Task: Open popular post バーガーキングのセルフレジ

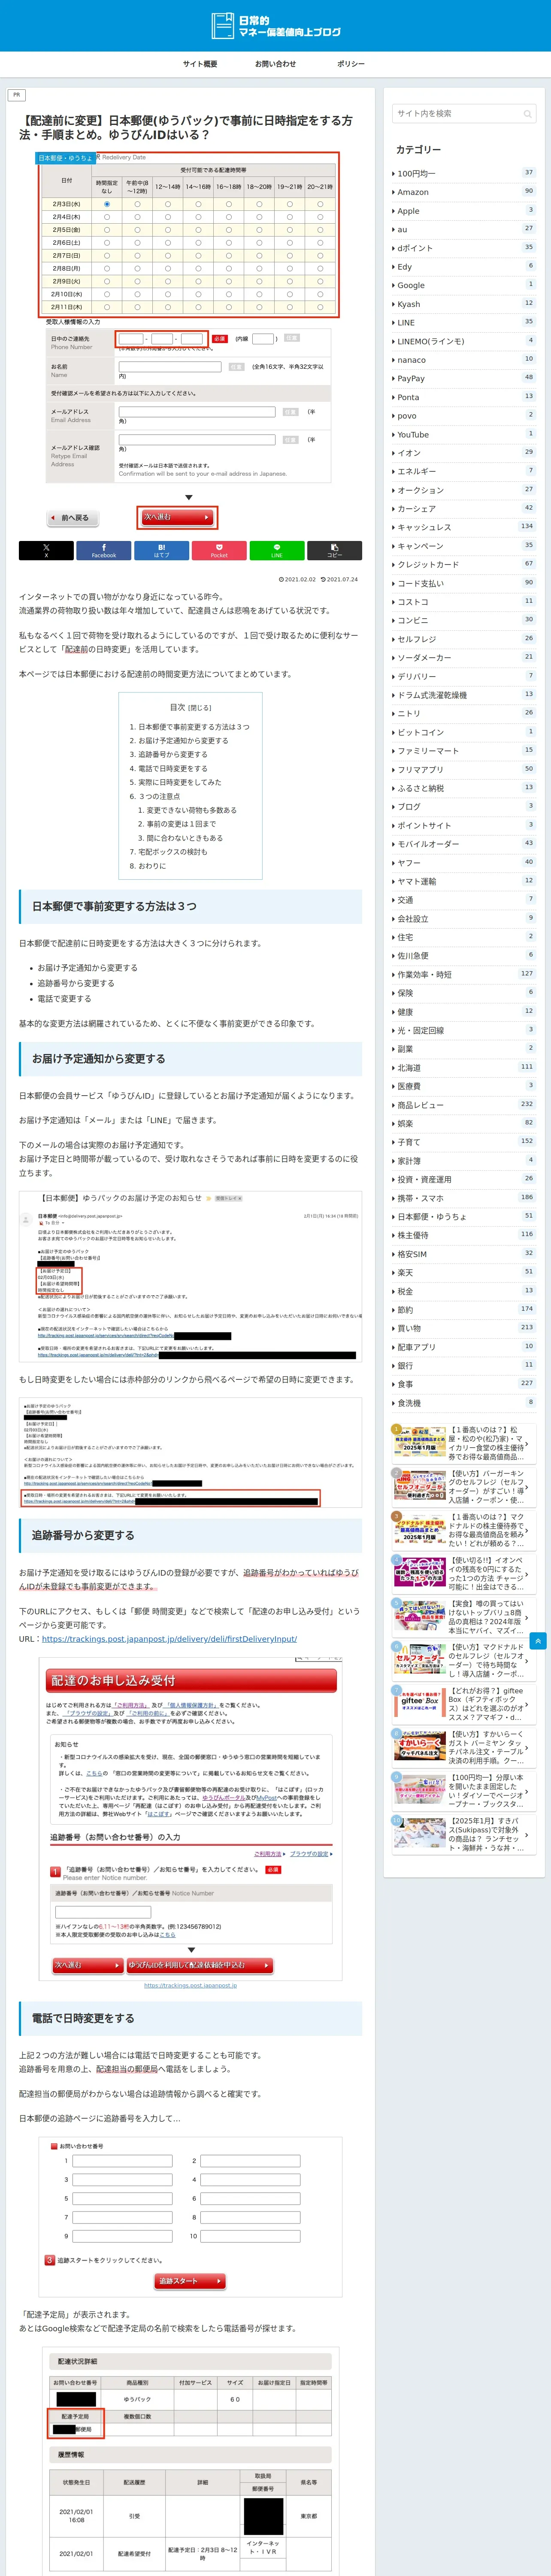Action: coord(463,1487)
